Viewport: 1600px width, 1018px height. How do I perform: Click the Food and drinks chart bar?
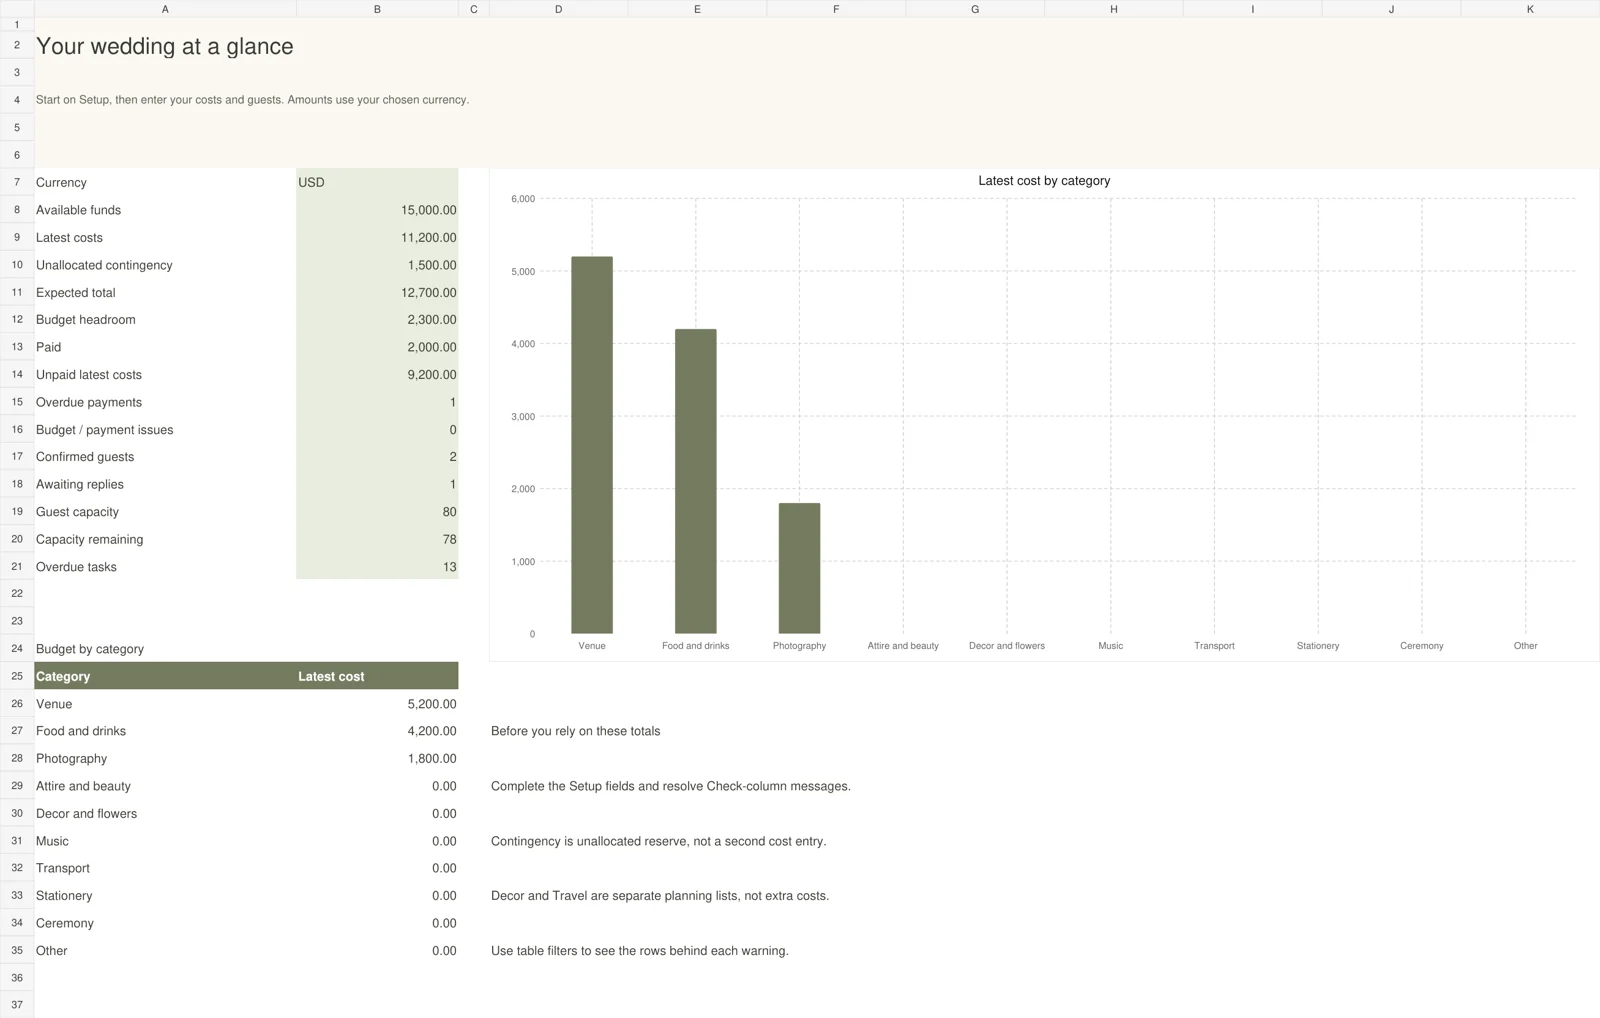(696, 481)
